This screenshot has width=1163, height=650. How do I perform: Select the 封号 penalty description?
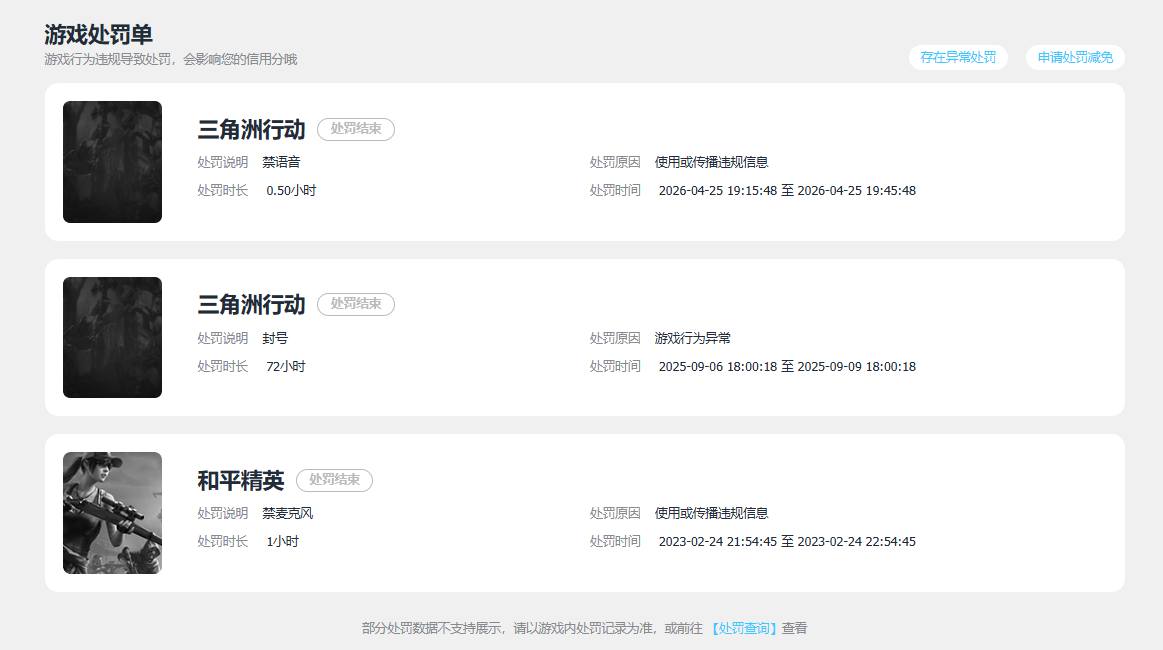(x=275, y=338)
